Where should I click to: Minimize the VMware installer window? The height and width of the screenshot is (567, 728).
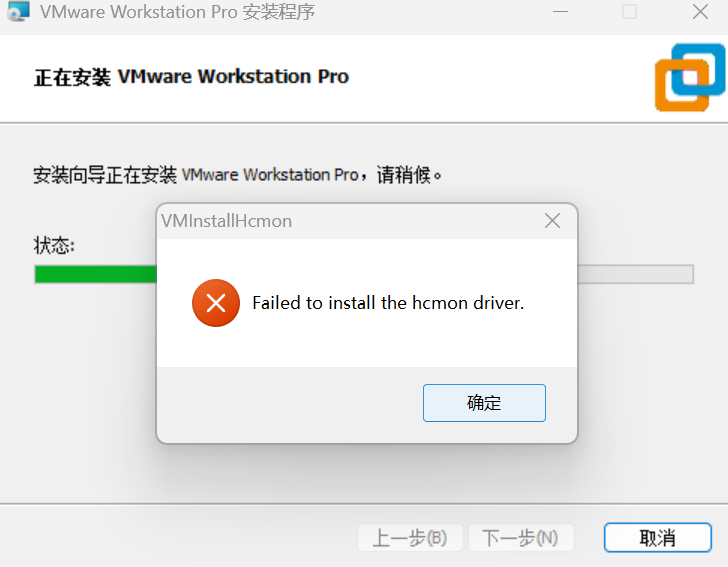(x=560, y=12)
